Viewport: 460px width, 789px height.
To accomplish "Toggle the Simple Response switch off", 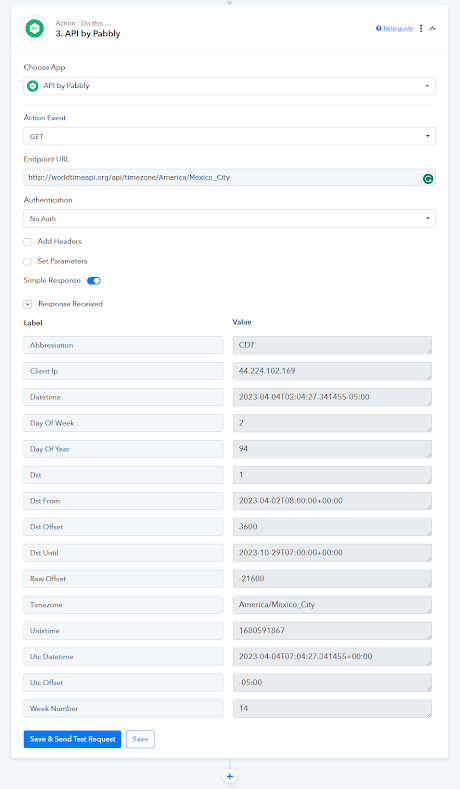I will (x=94, y=281).
